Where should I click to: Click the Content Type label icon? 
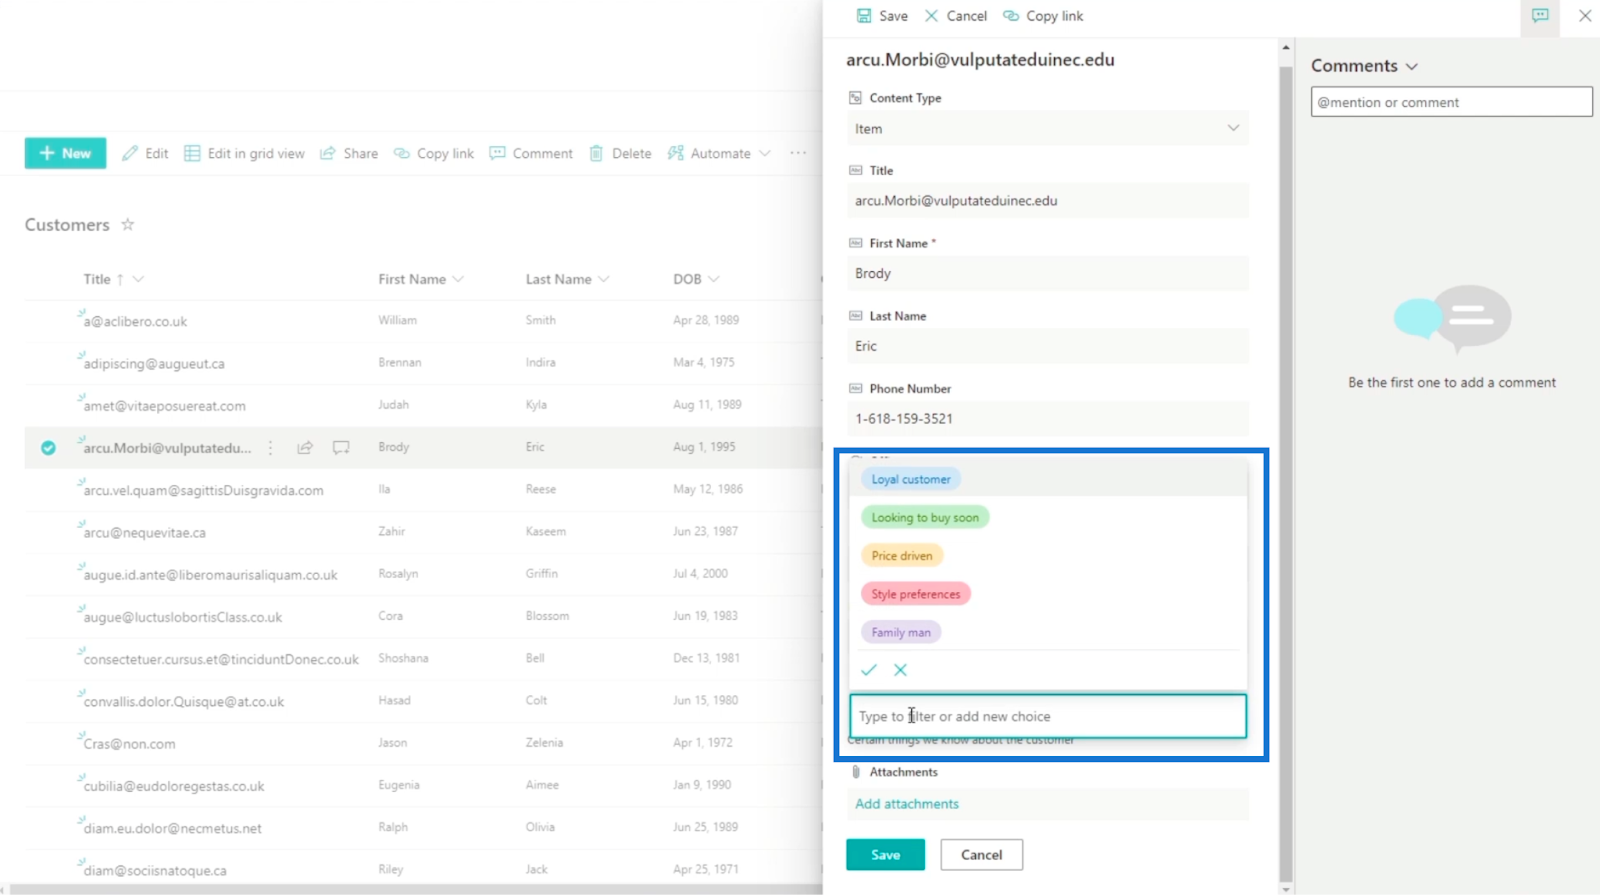tap(855, 98)
